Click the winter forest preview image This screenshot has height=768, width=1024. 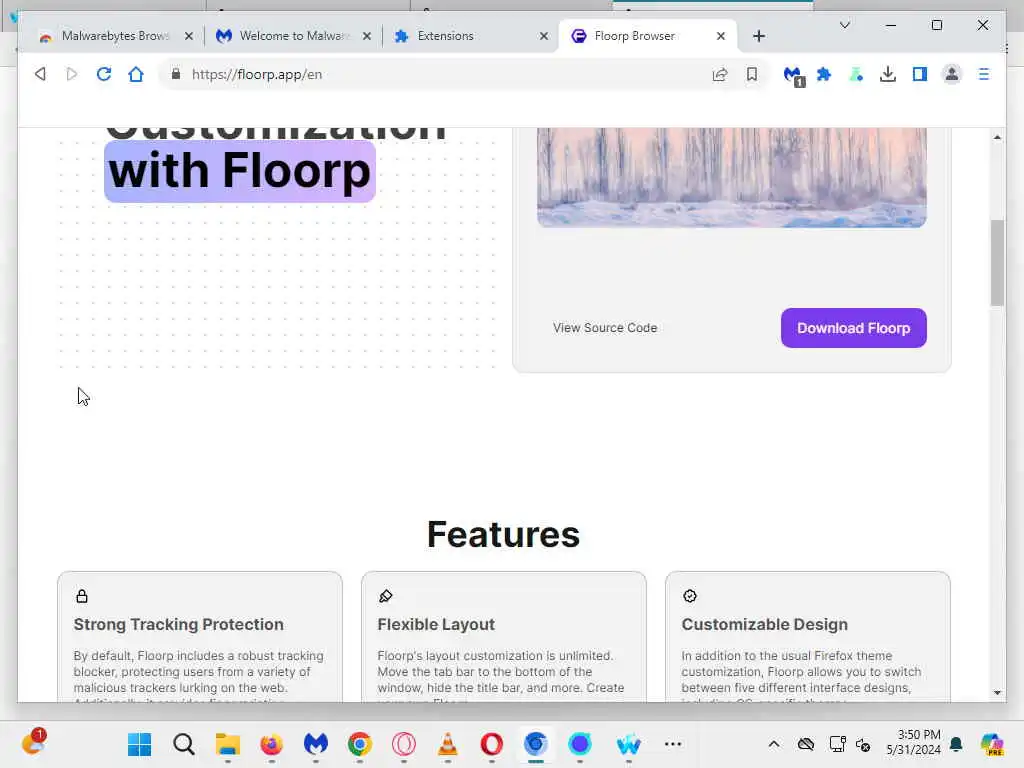[731, 178]
